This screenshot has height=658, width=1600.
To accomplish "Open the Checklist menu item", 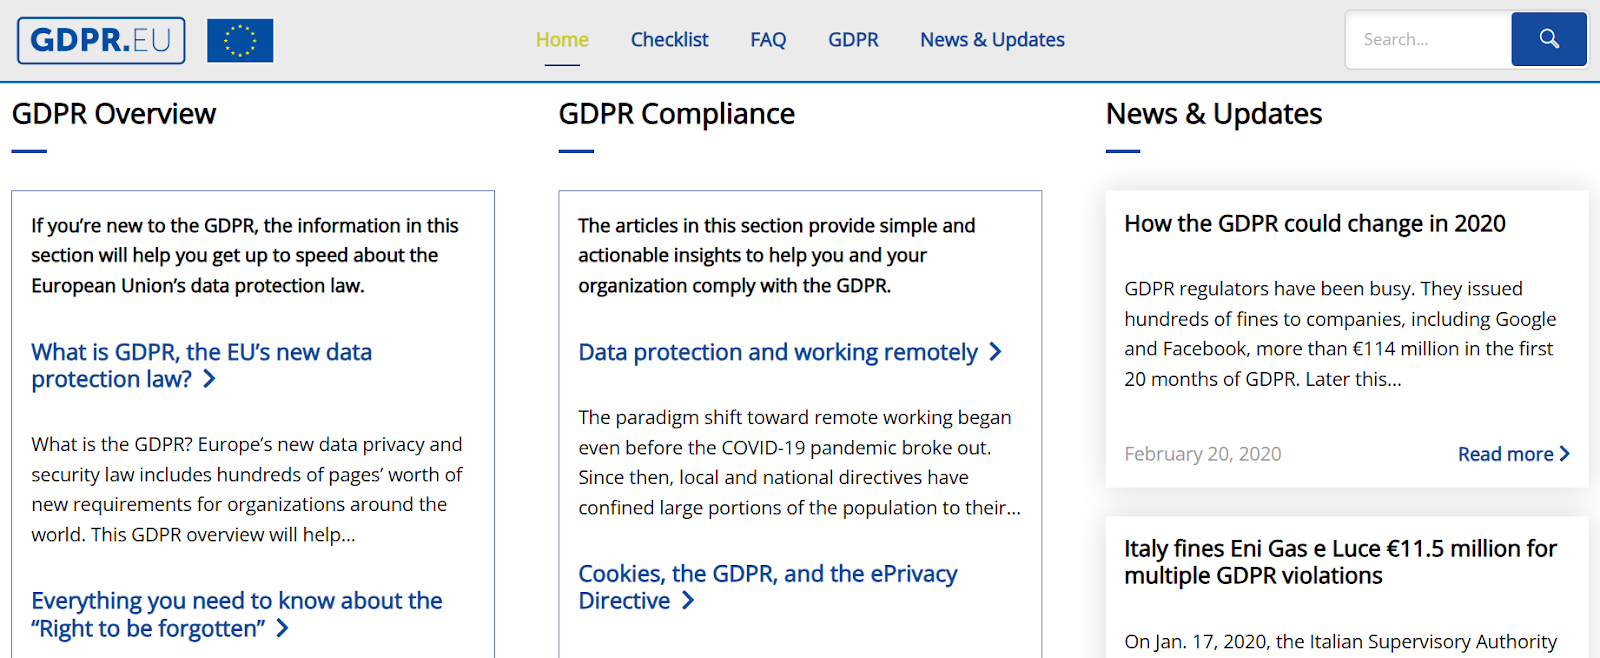I will click(669, 40).
